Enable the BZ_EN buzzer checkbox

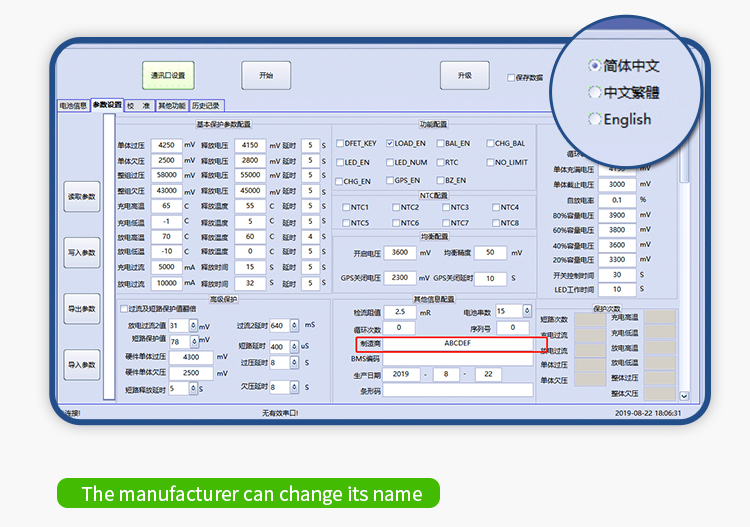pos(441,180)
